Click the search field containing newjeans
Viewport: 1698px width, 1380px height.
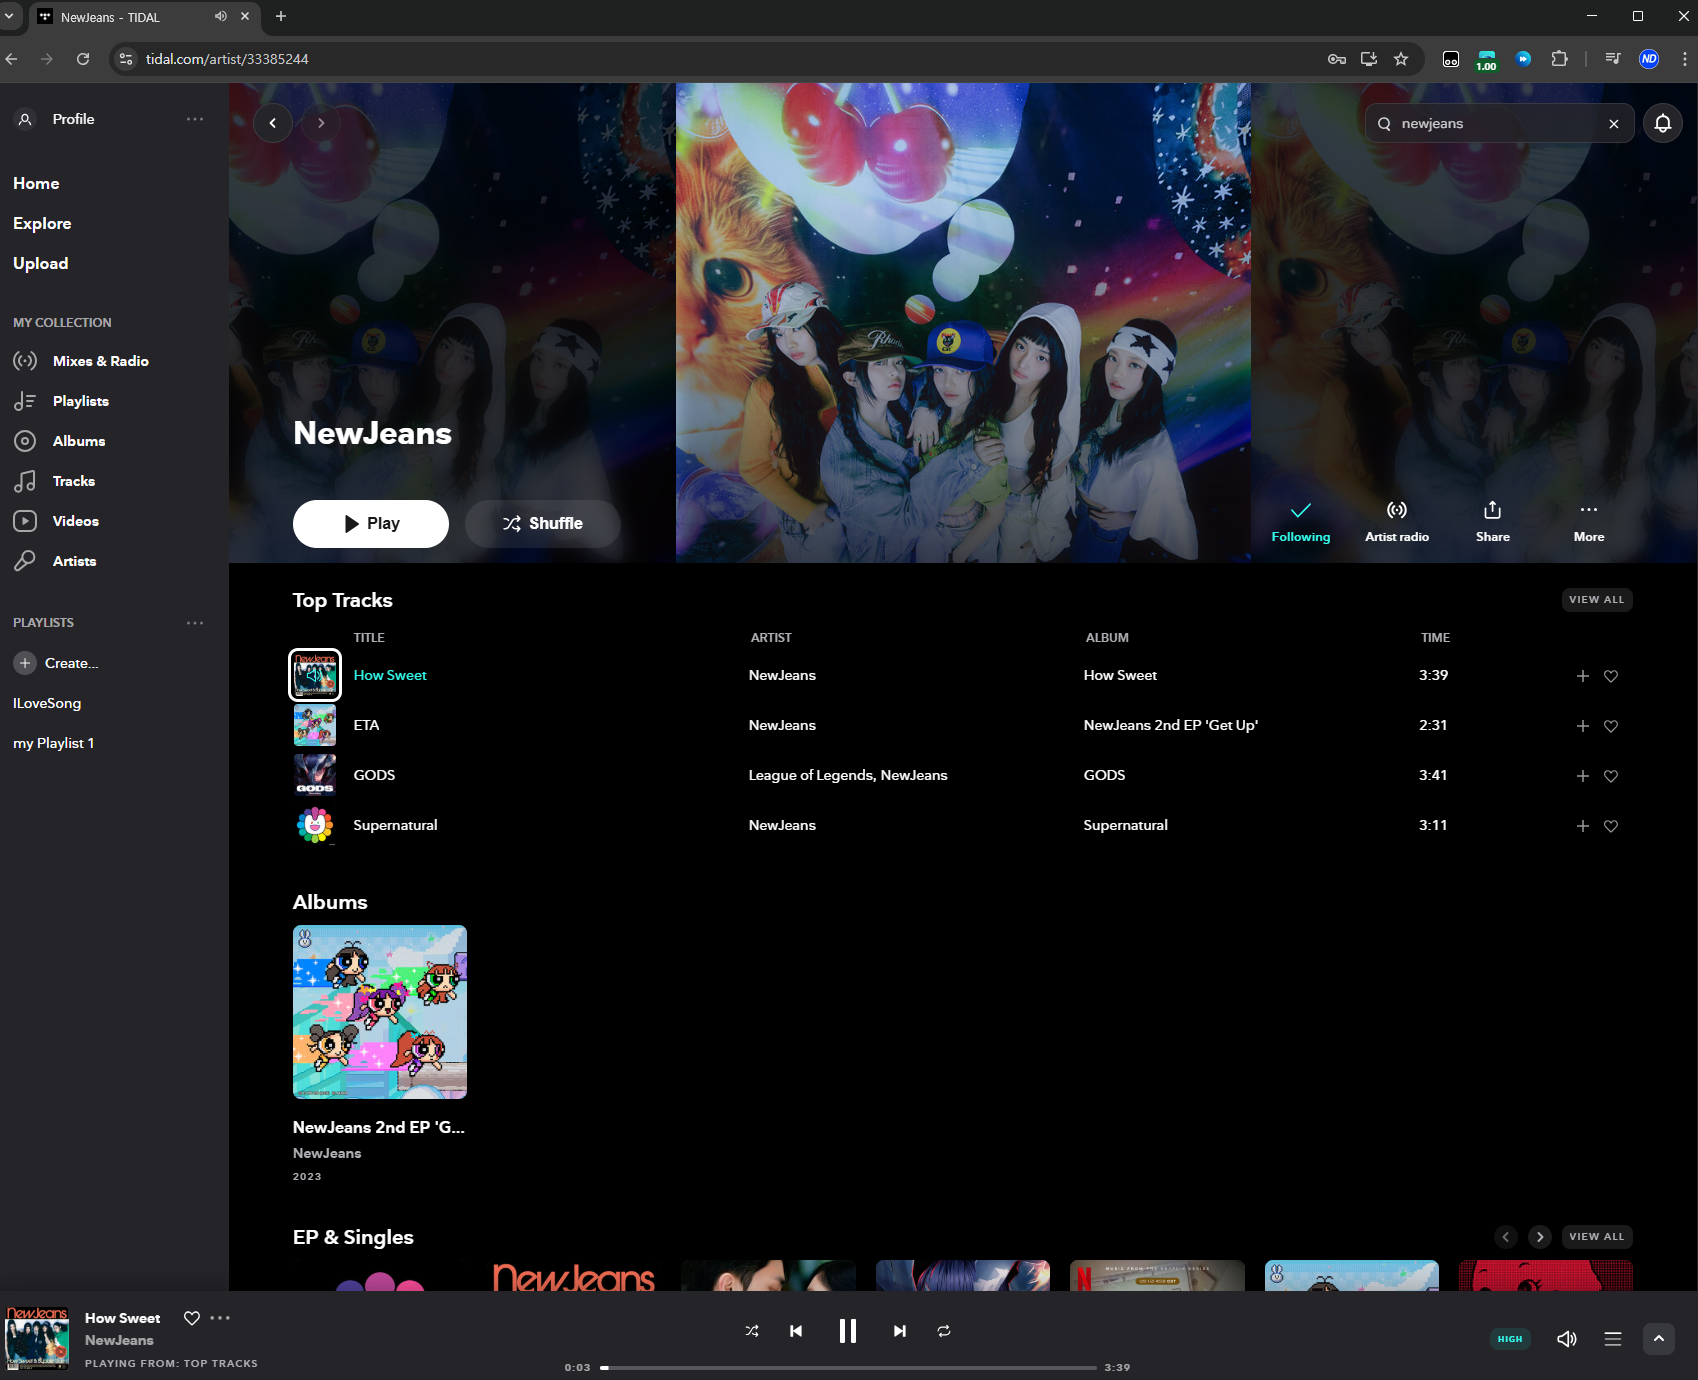pyautogui.click(x=1499, y=123)
